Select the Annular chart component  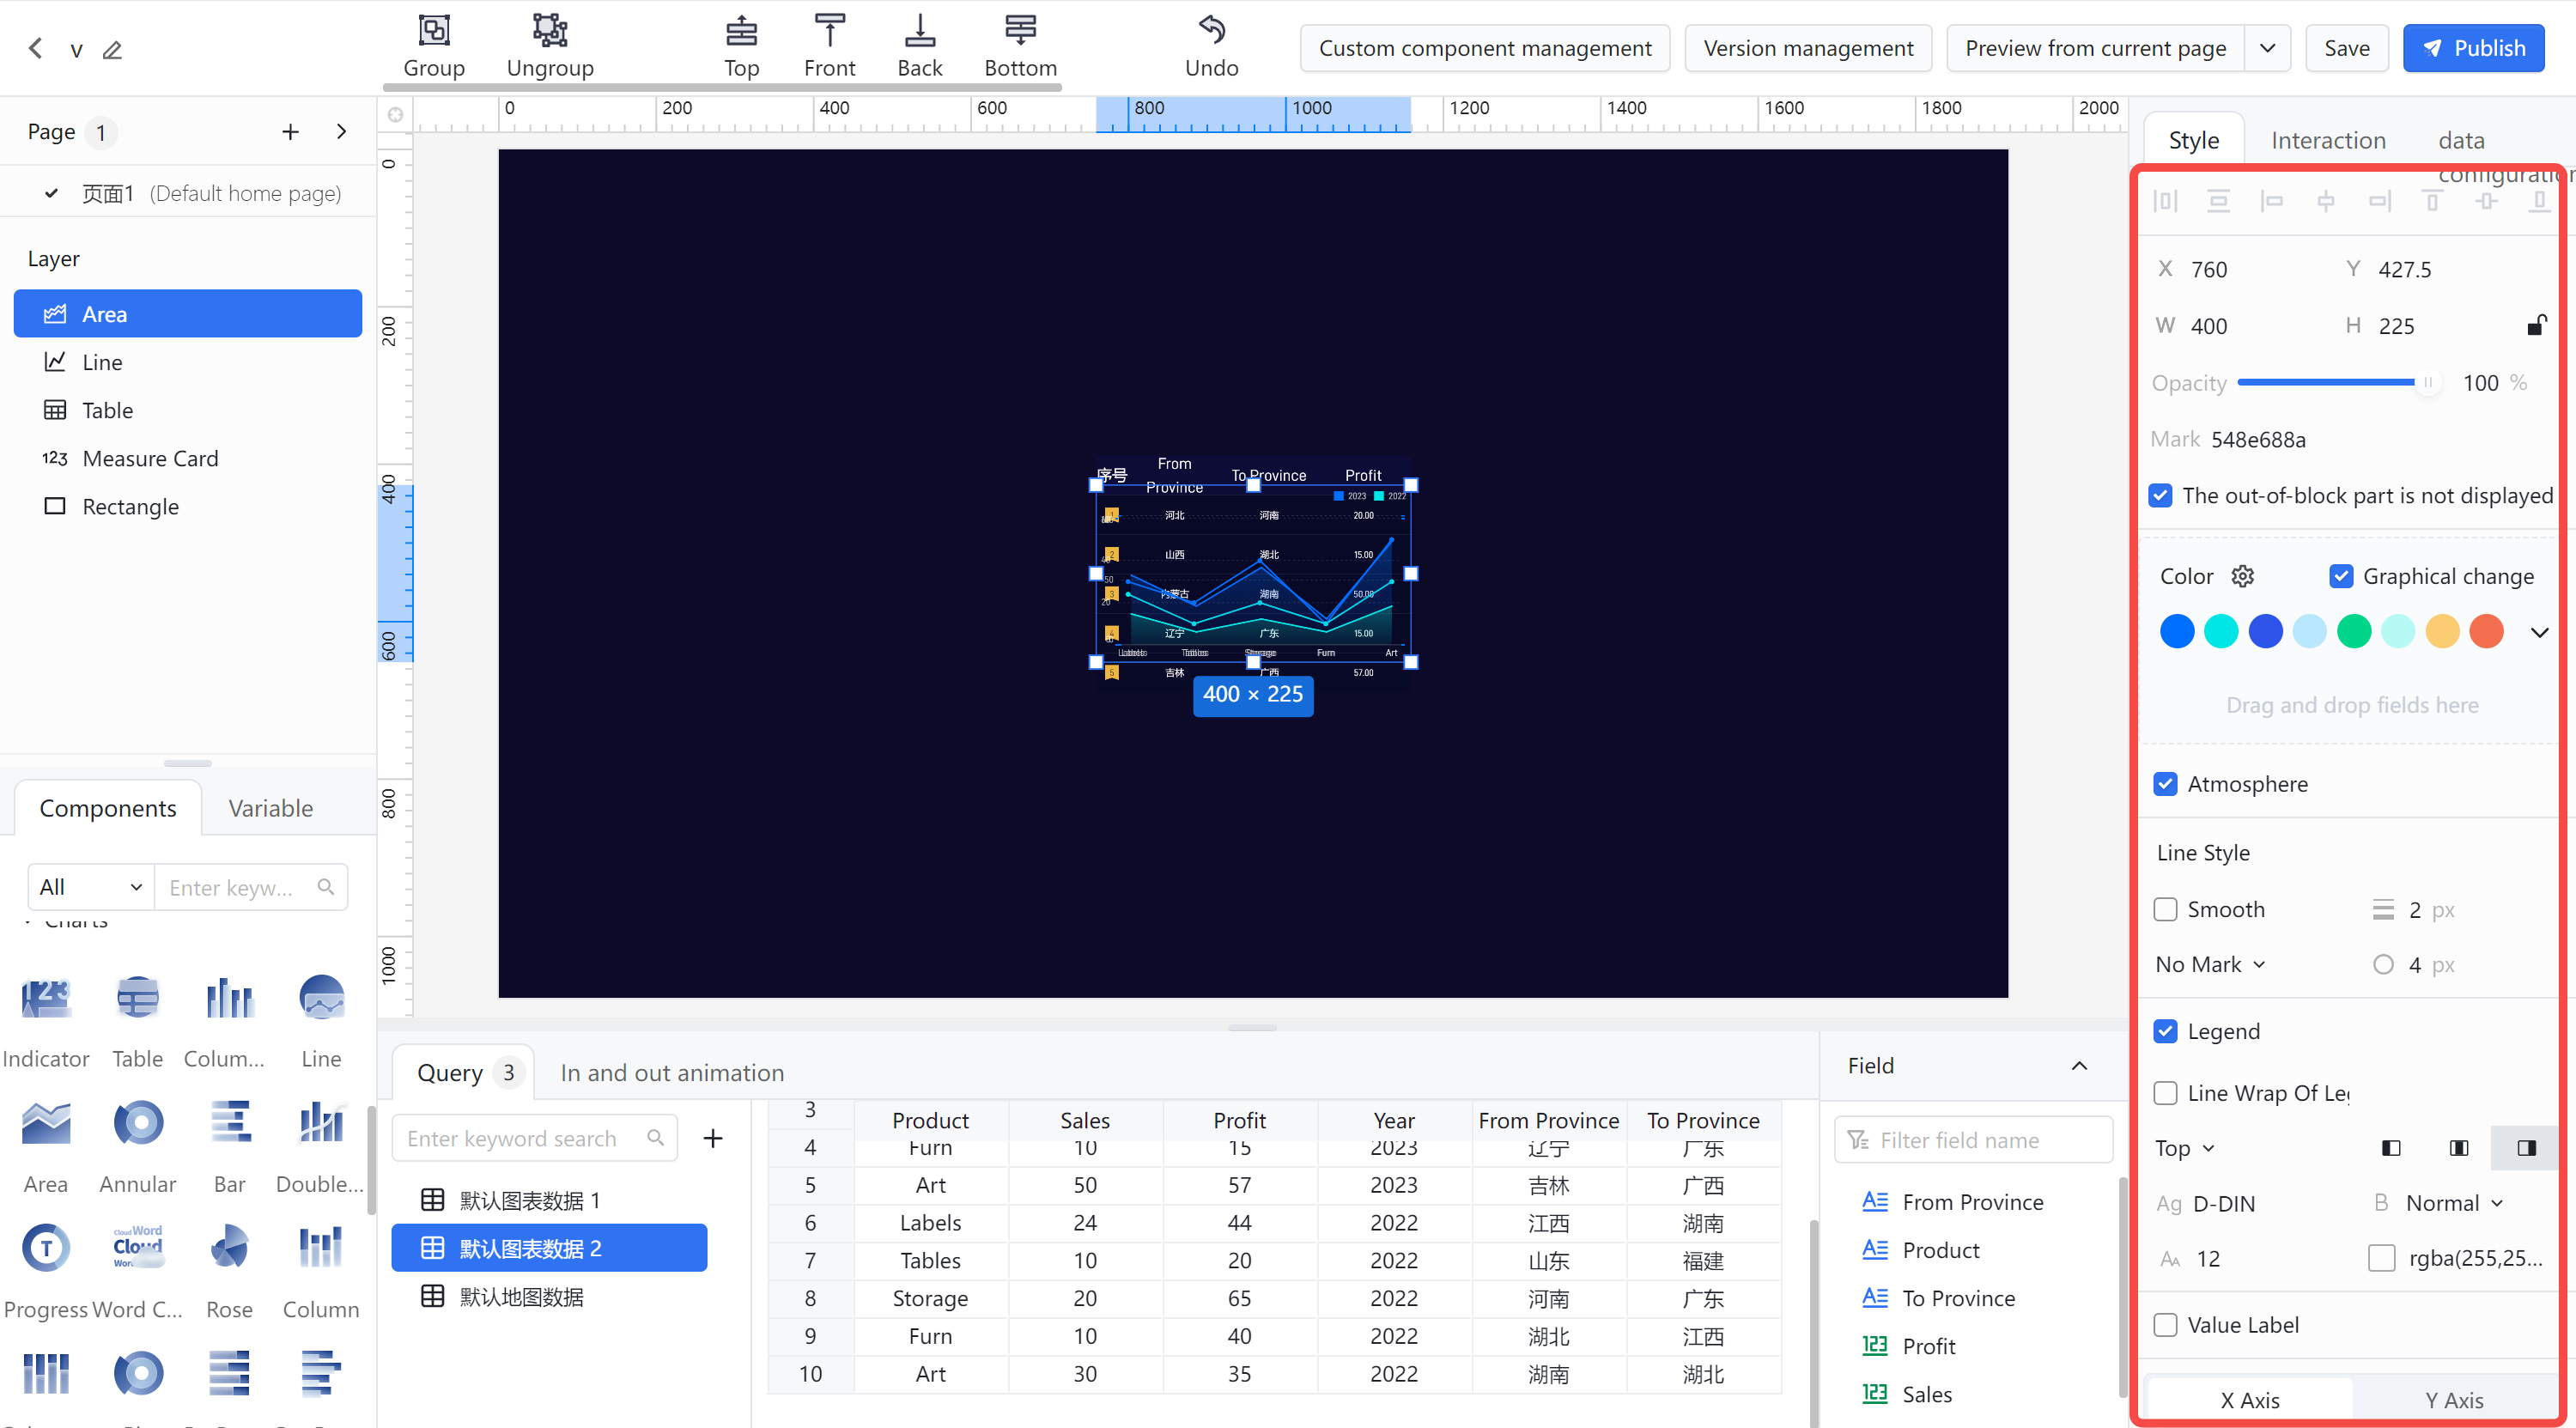[x=138, y=1122]
